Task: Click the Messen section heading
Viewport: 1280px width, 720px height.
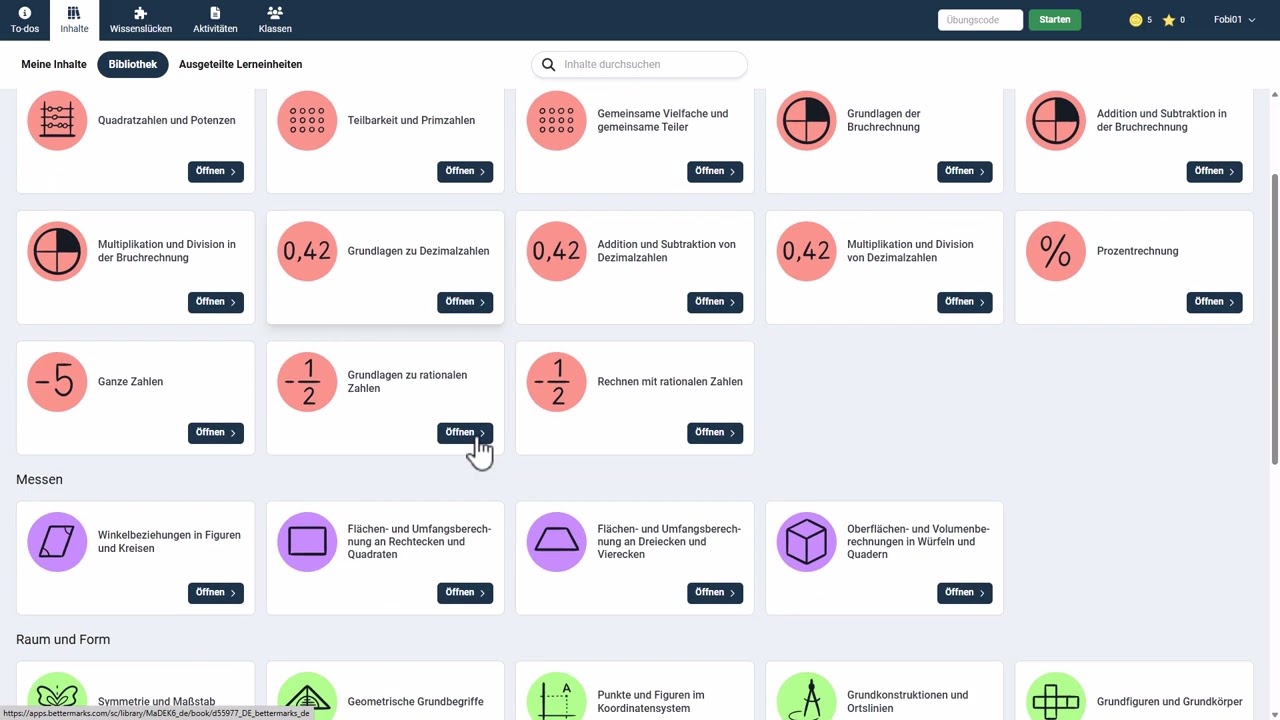Action: (39, 480)
